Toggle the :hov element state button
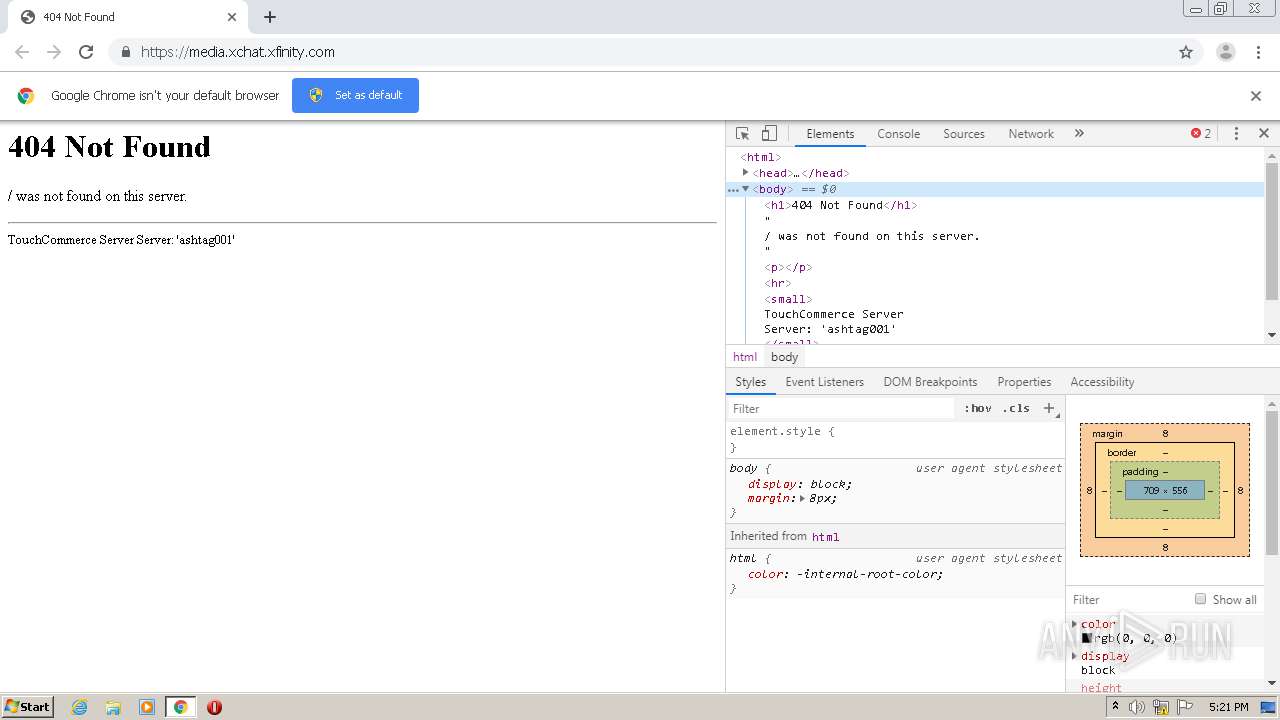 pyautogui.click(x=978, y=408)
